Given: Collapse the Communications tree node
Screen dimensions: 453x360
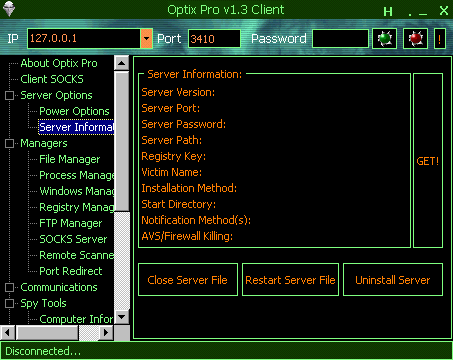Looking at the screenshot, I should pyautogui.click(x=9, y=287).
